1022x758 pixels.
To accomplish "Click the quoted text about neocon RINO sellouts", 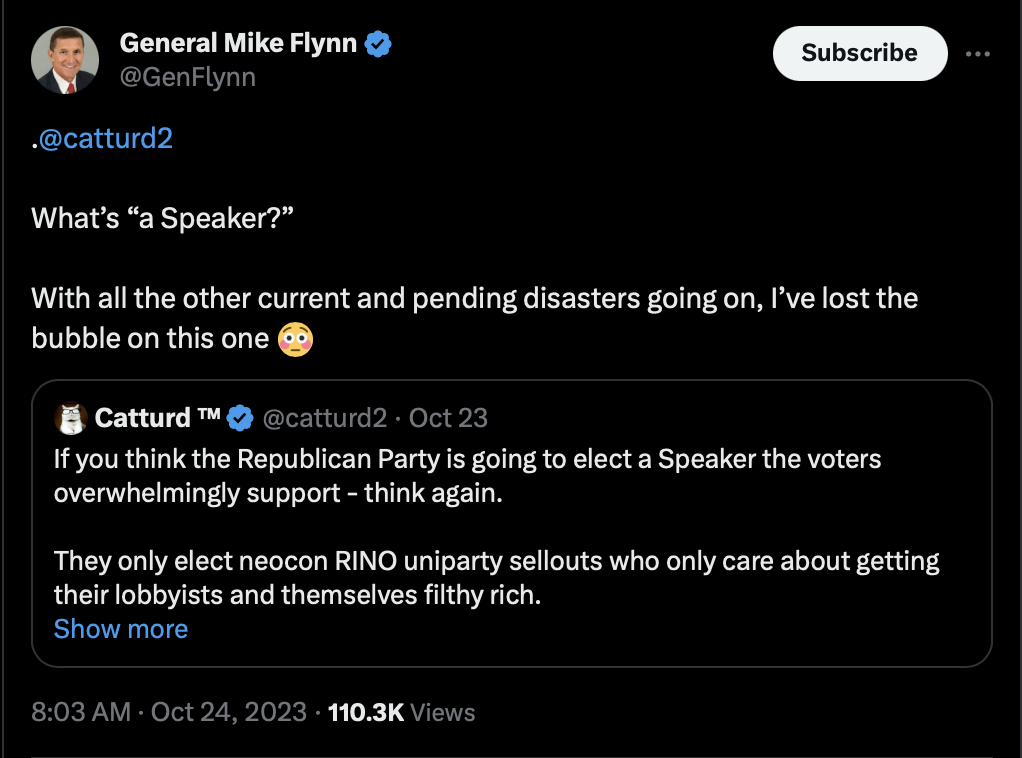I will [x=496, y=578].
